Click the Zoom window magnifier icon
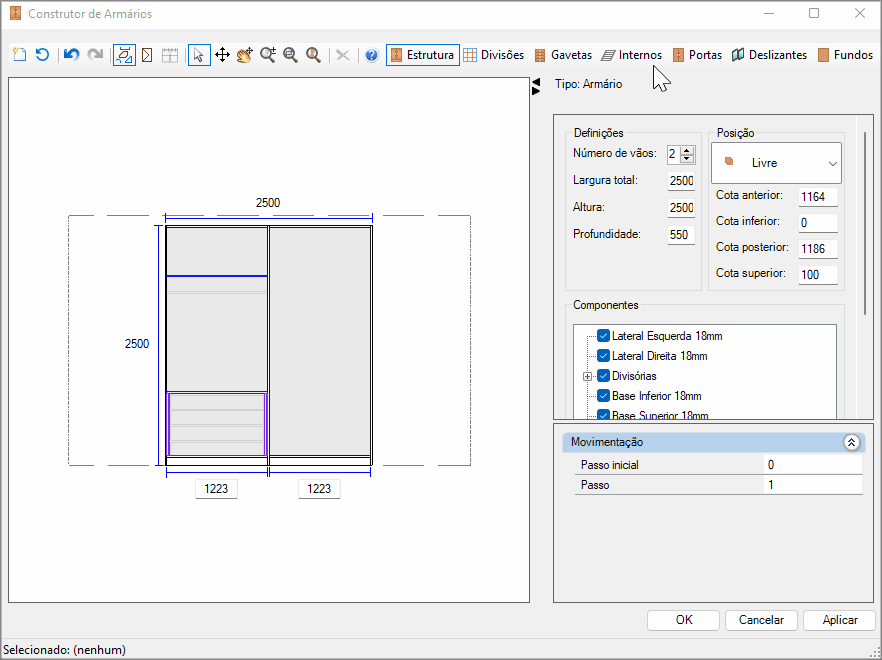The image size is (882, 660). (290, 55)
